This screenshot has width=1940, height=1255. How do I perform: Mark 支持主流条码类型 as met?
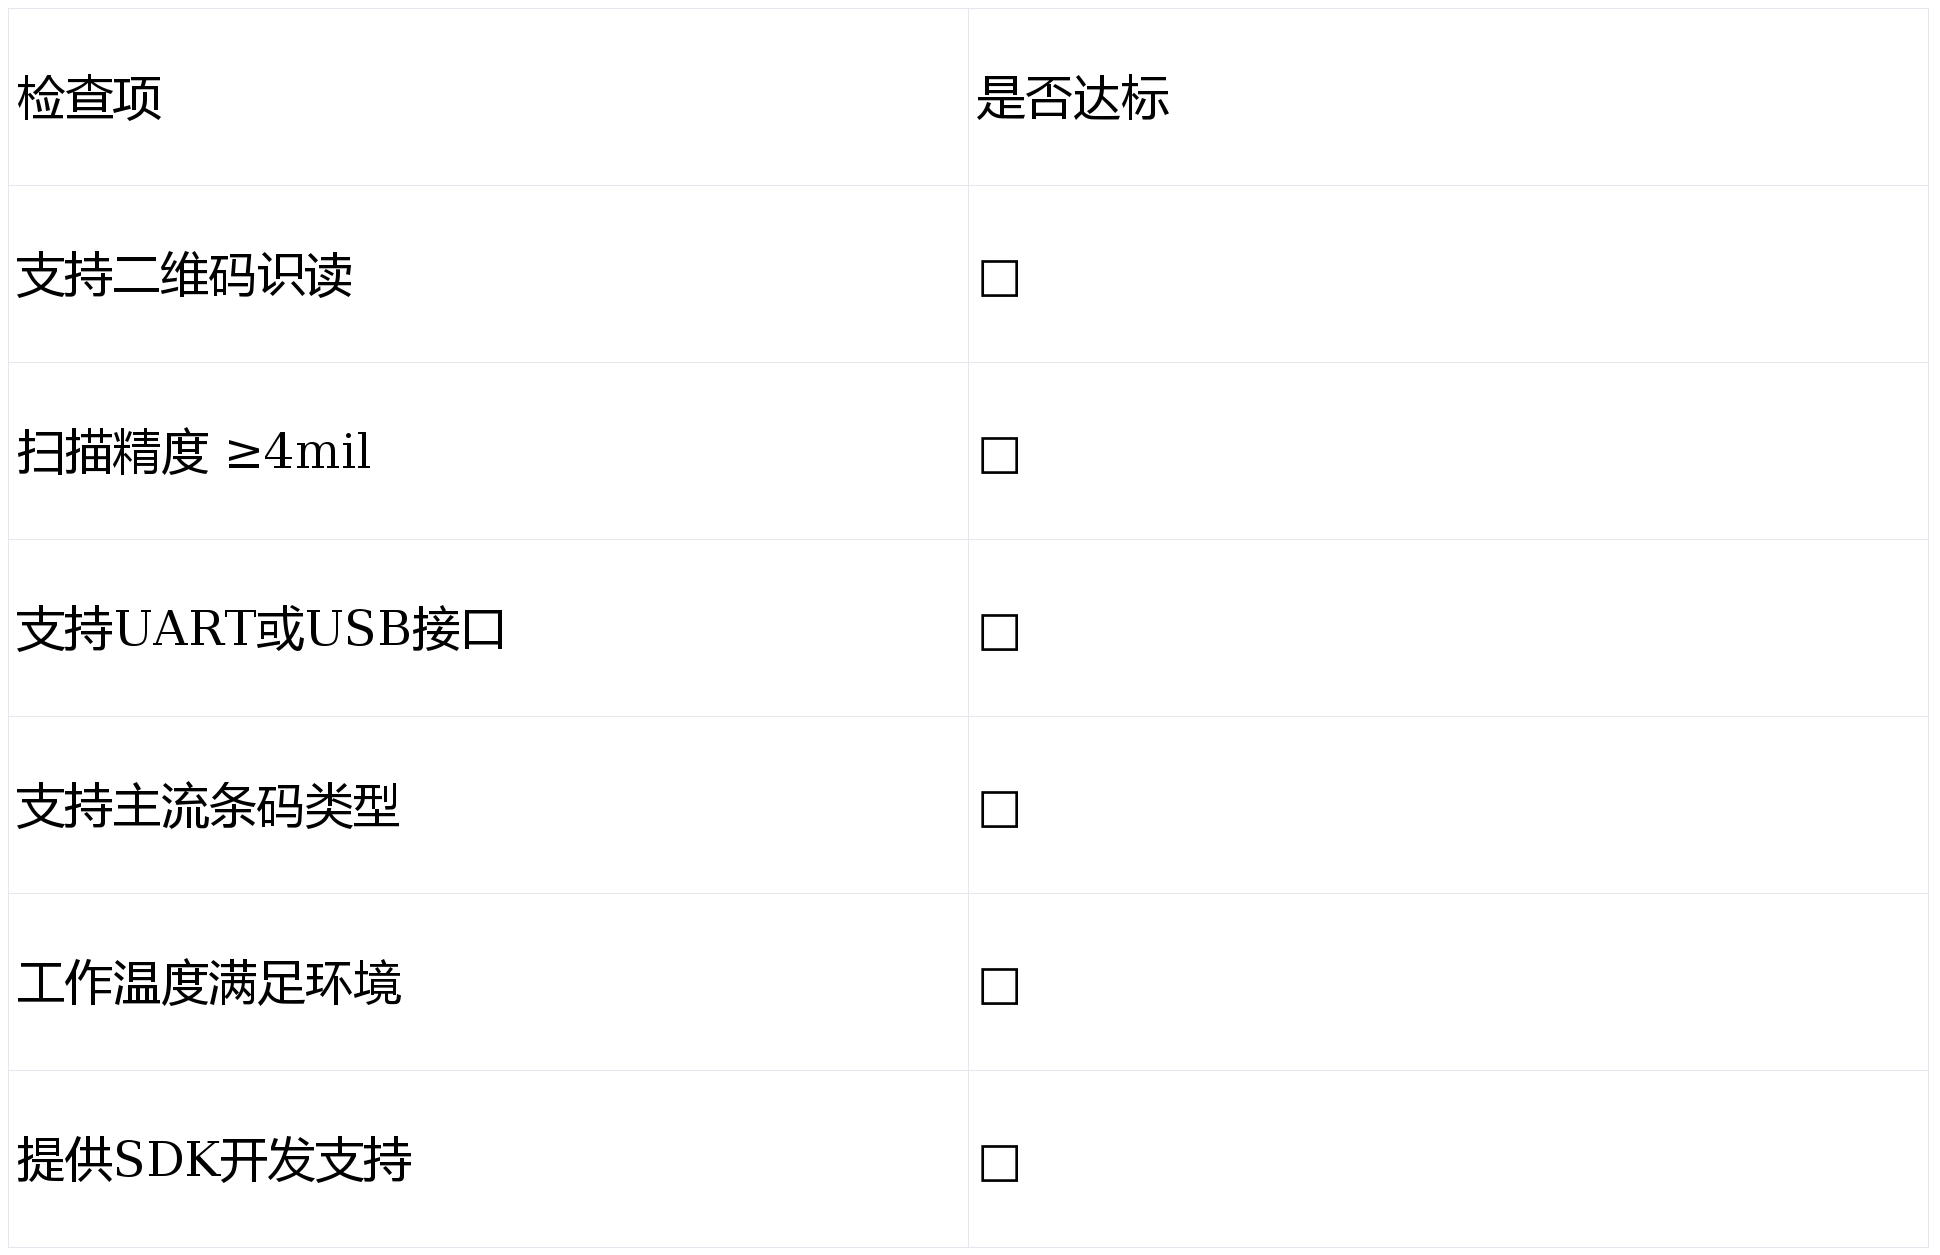tap(999, 809)
